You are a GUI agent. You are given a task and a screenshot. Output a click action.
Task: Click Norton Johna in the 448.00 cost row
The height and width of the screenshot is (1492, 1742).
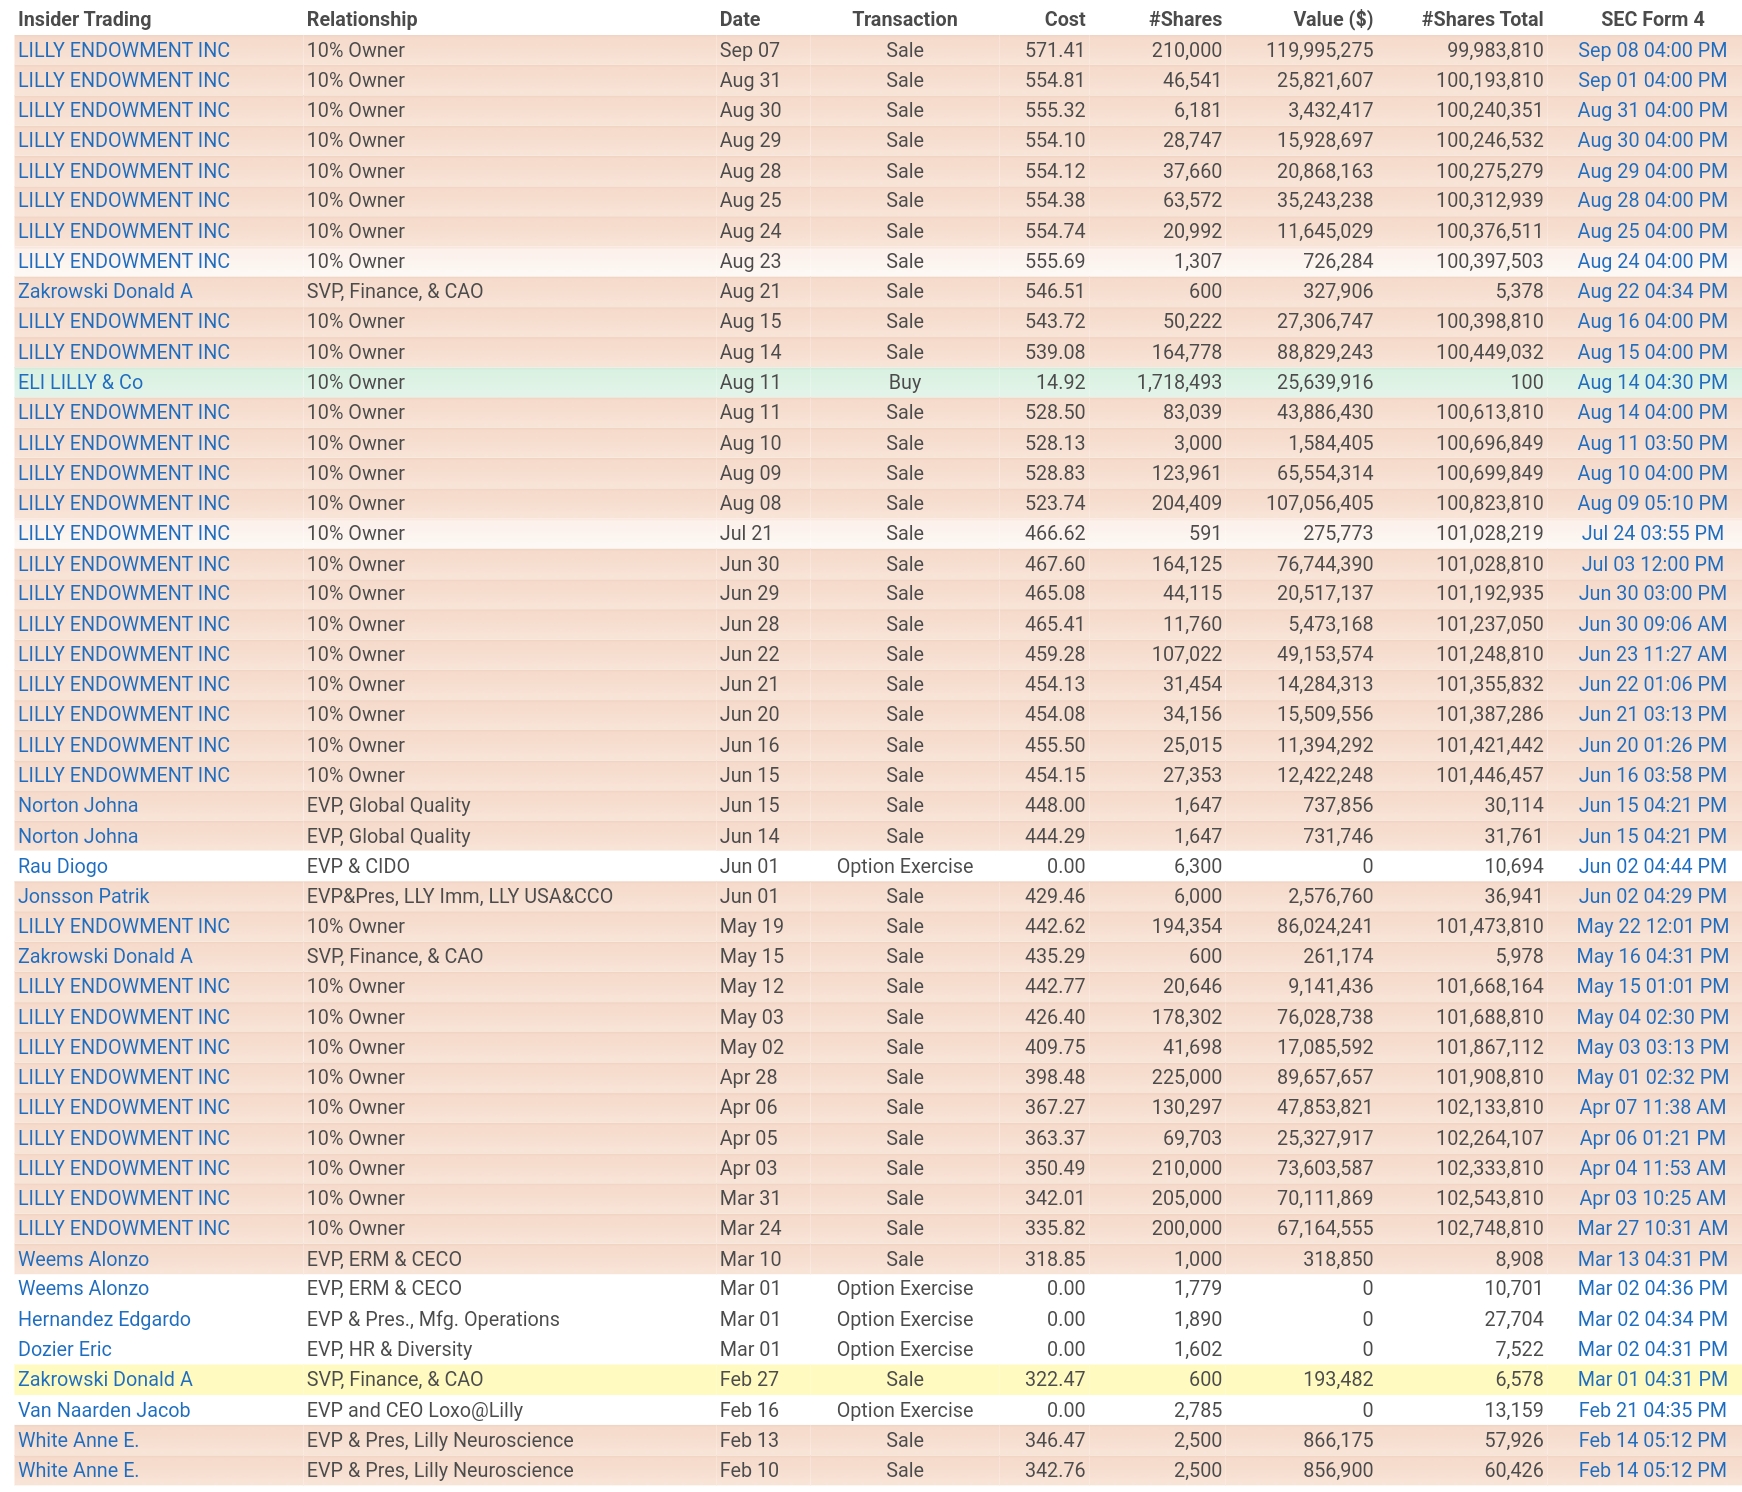[78, 805]
